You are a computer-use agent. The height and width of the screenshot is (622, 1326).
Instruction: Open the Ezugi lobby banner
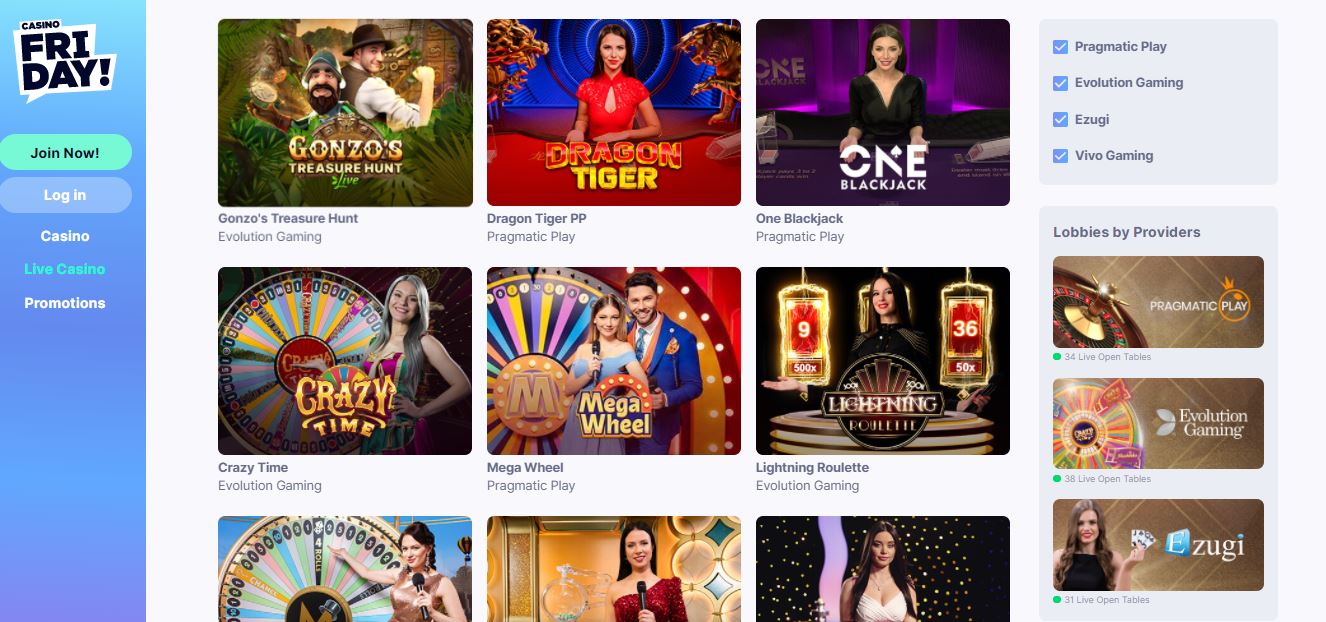(x=1158, y=545)
